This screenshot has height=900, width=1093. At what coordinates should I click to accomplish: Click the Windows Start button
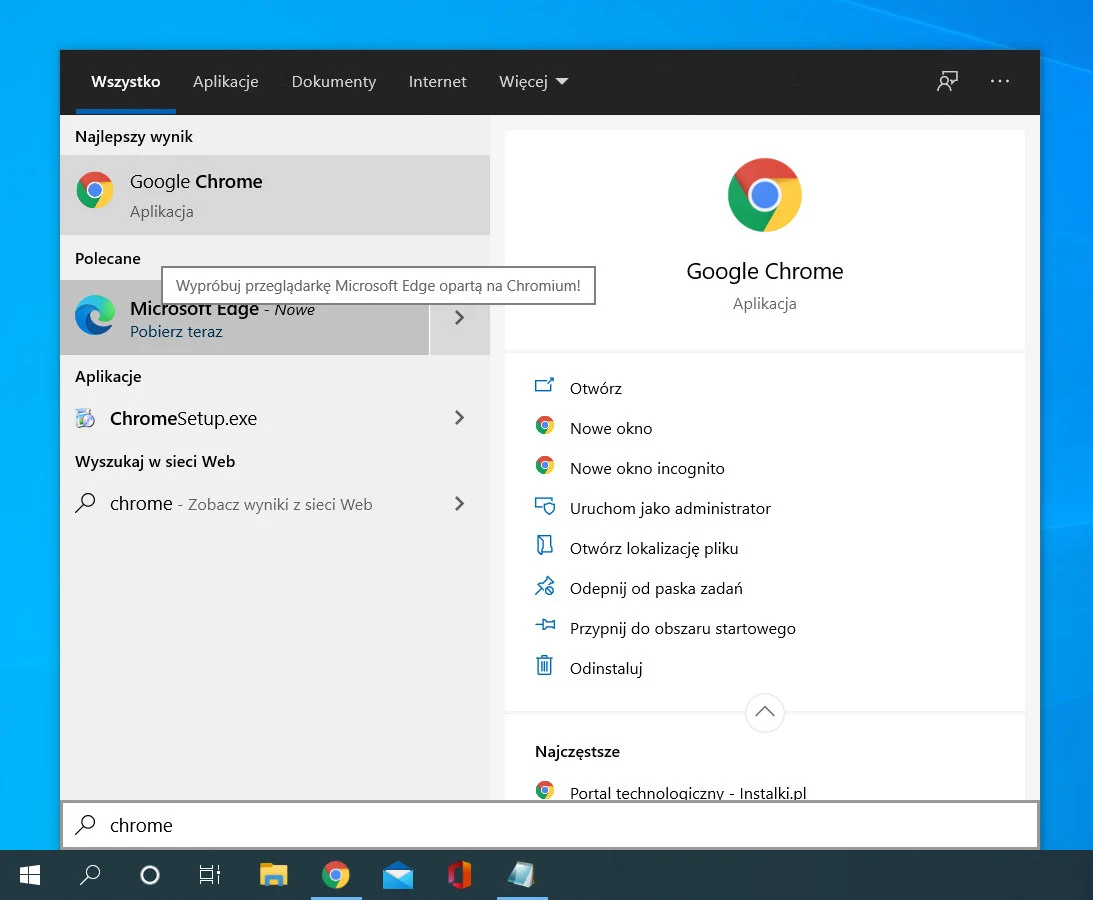point(30,876)
